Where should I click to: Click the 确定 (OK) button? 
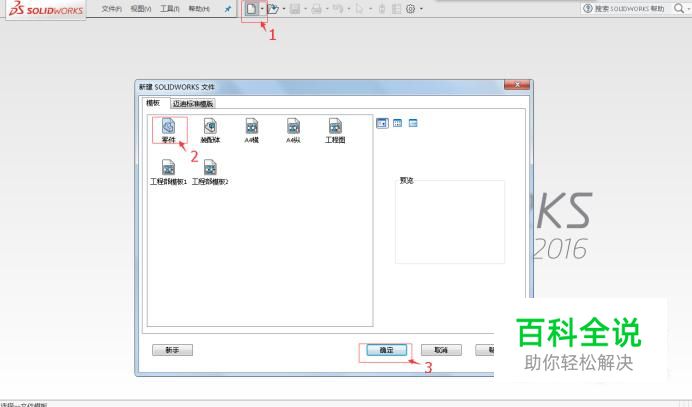(x=386, y=350)
